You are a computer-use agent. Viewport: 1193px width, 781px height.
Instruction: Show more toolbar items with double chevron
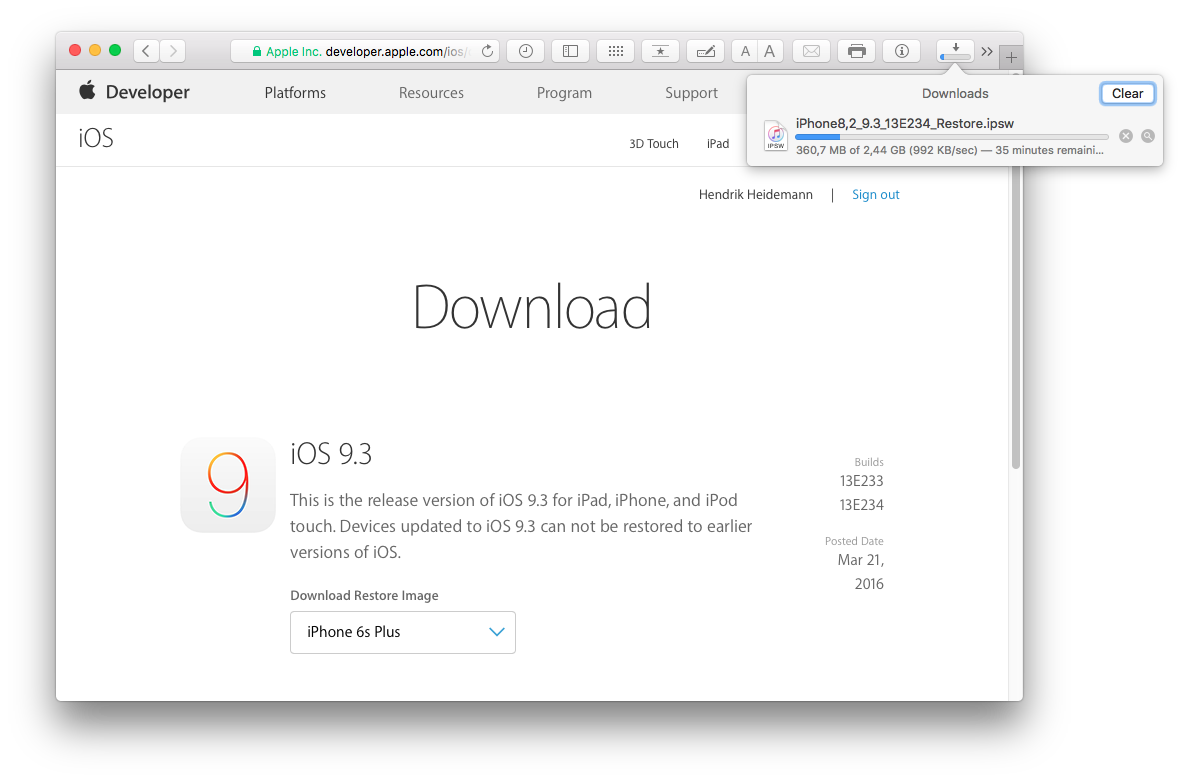pos(987,51)
